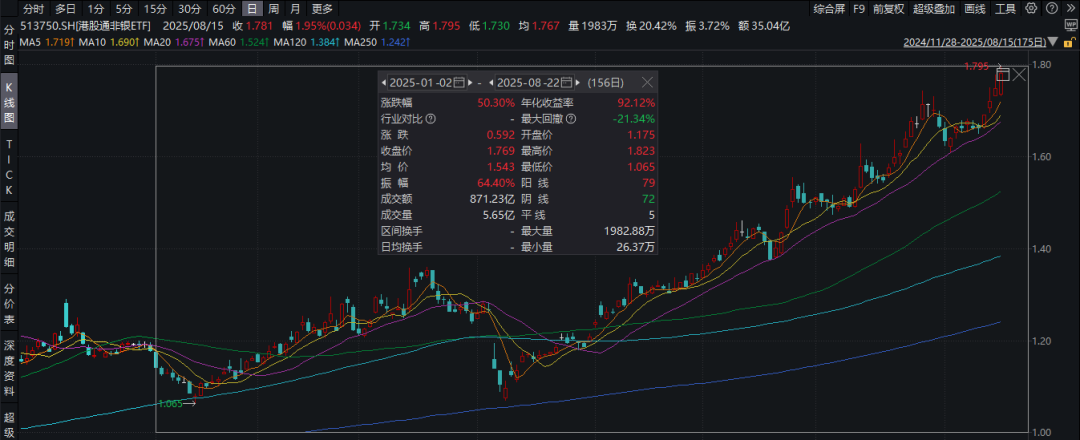
Task: Show help for 最大回撤
Action: tap(571, 119)
